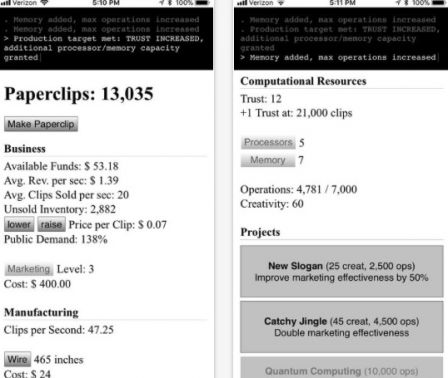Screen dimensions: 448x378
Task: Click the Computational Resources heading
Action: [x=303, y=81]
